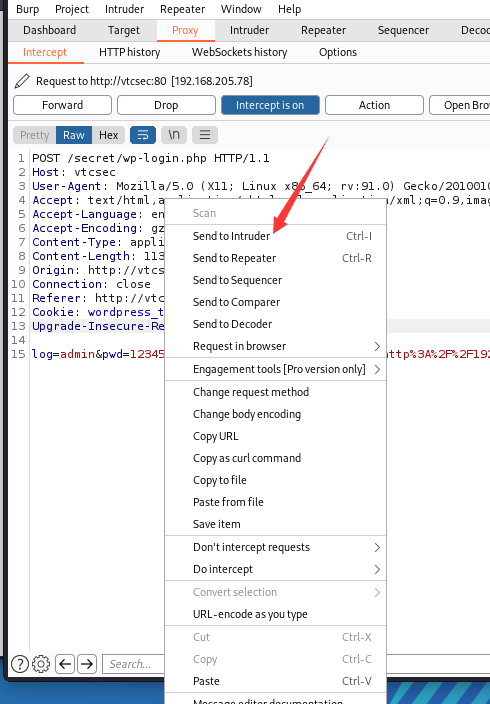
Task: Expand Don't intercept requests submenu
Action: point(275,547)
